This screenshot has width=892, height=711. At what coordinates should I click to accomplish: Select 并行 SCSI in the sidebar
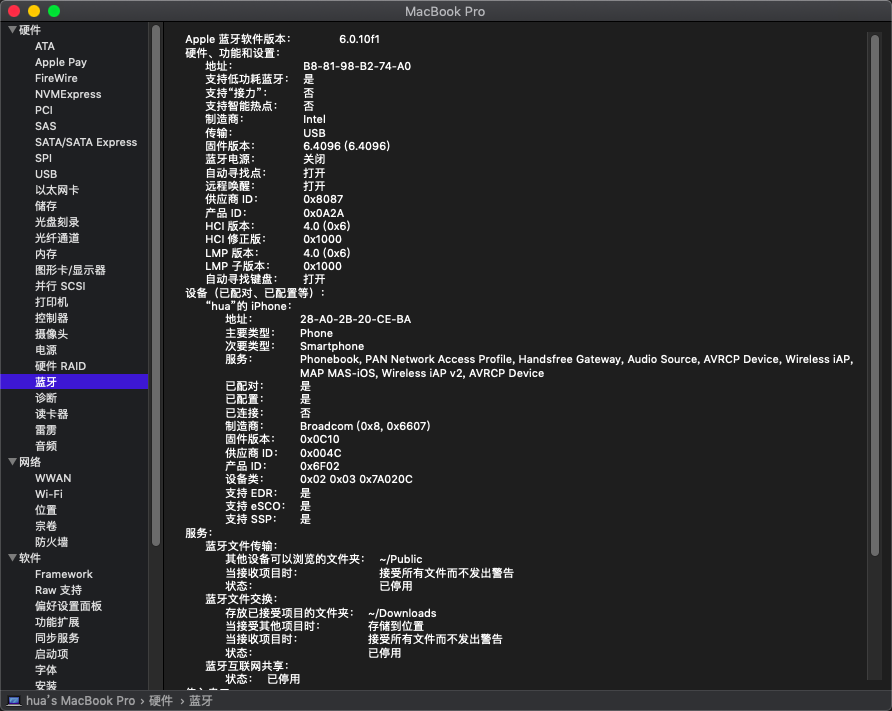tap(60, 286)
